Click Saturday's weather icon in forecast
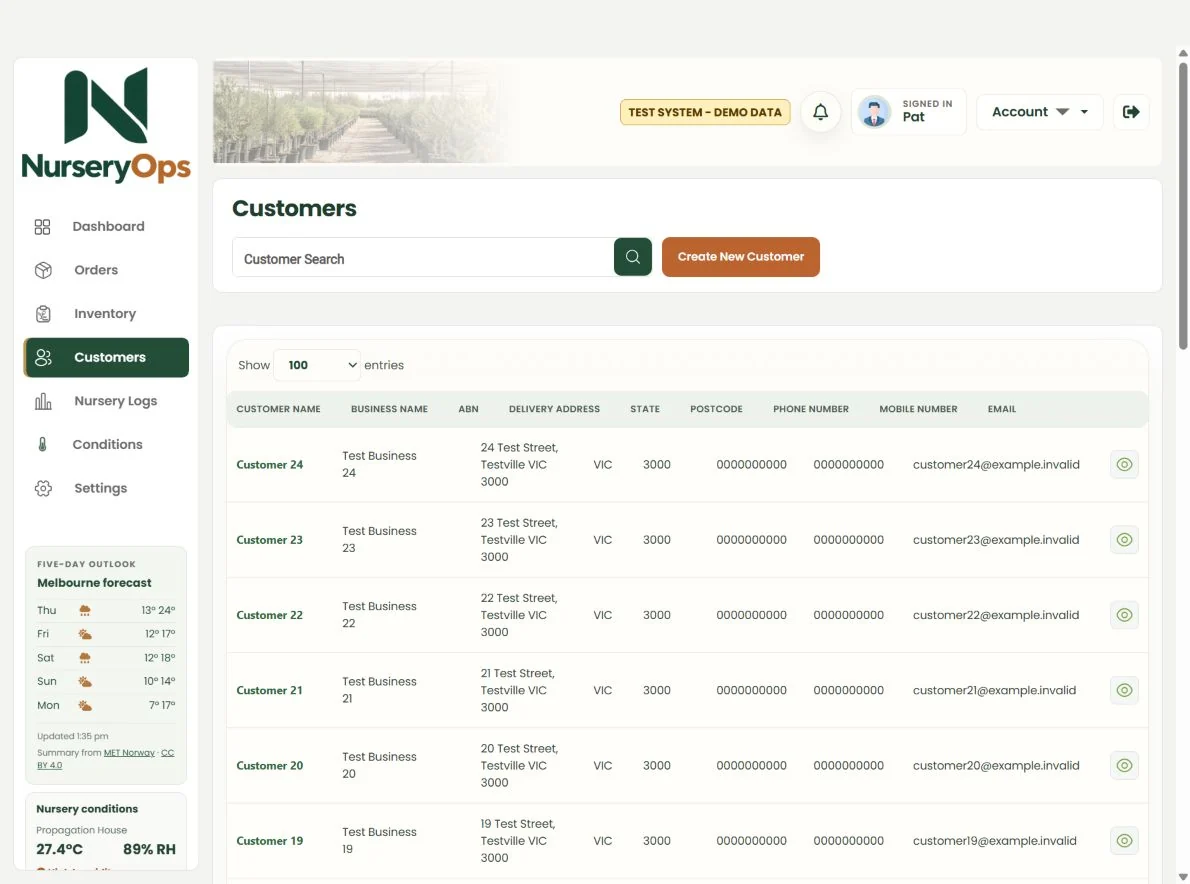This screenshot has width=1190, height=884. click(x=85, y=658)
